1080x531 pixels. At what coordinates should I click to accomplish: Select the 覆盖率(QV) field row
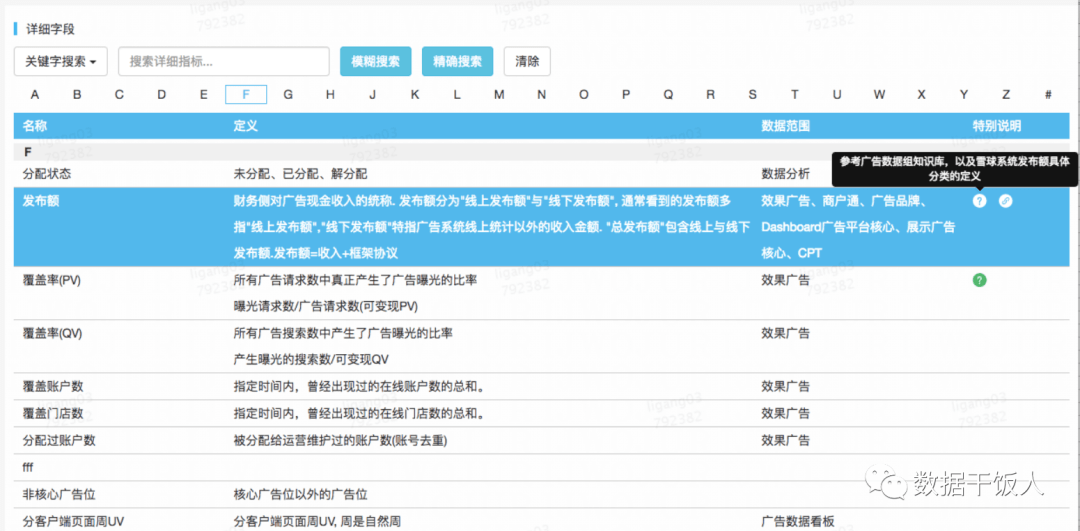52,333
